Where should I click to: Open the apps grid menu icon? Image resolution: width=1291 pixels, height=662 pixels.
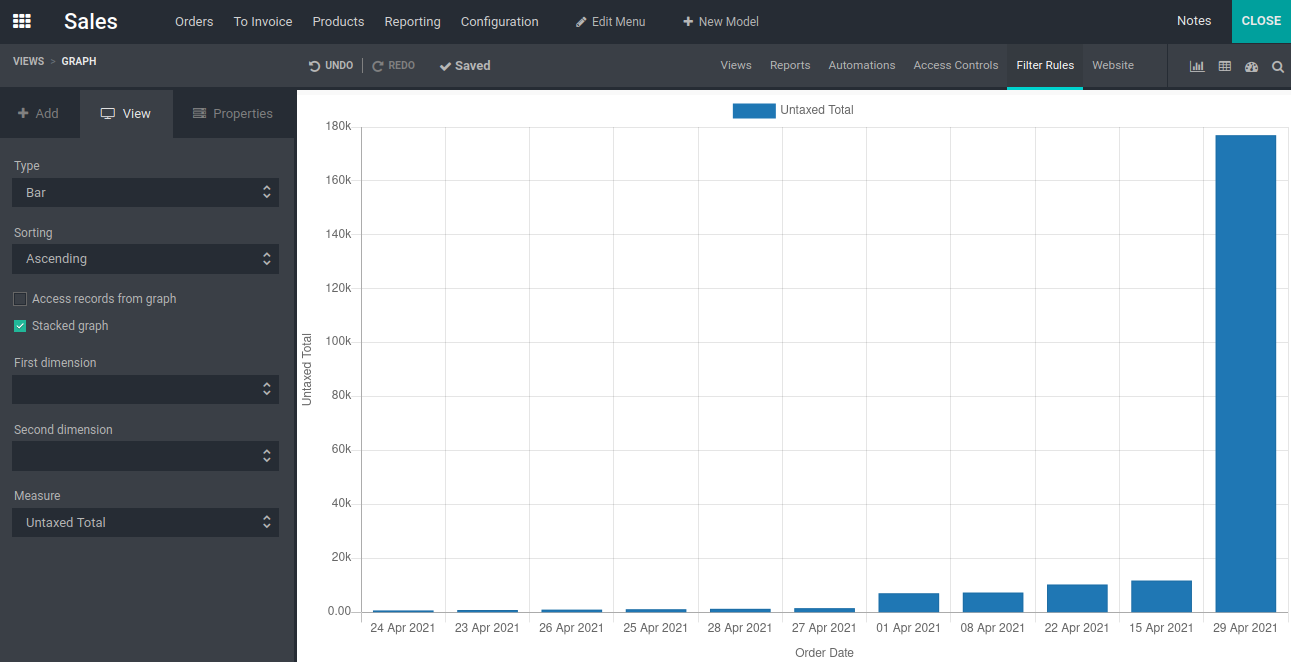tap(21, 21)
